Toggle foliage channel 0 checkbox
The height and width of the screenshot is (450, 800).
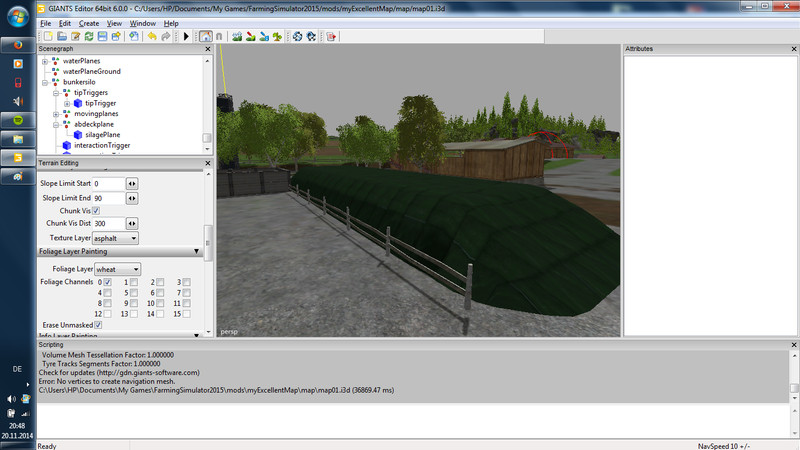(x=108, y=282)
